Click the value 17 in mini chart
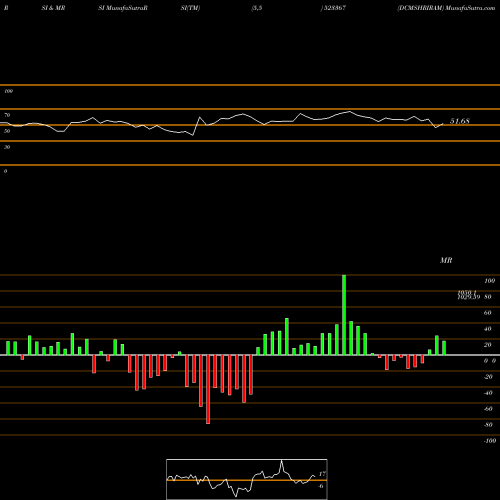 coord(322,474)
